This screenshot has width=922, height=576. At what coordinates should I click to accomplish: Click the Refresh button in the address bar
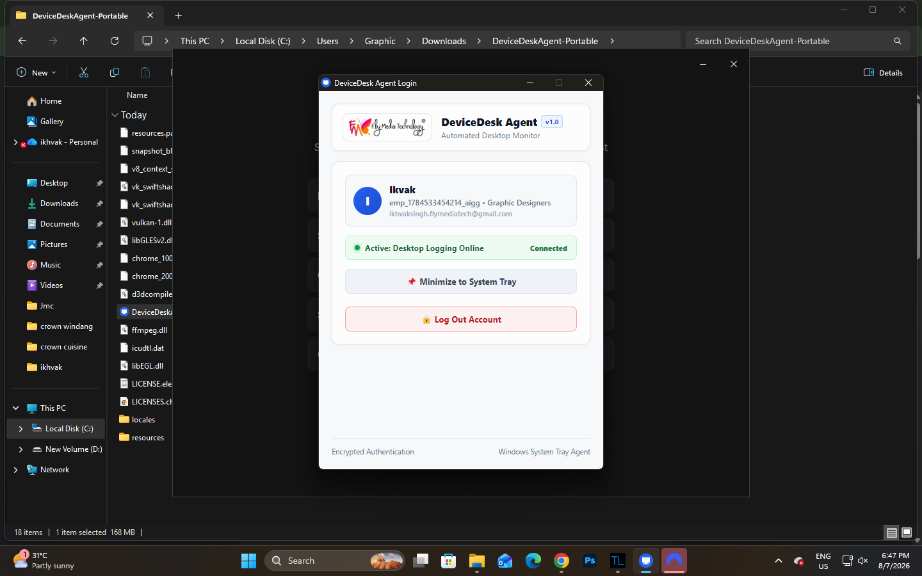click(x=115, y=41)
